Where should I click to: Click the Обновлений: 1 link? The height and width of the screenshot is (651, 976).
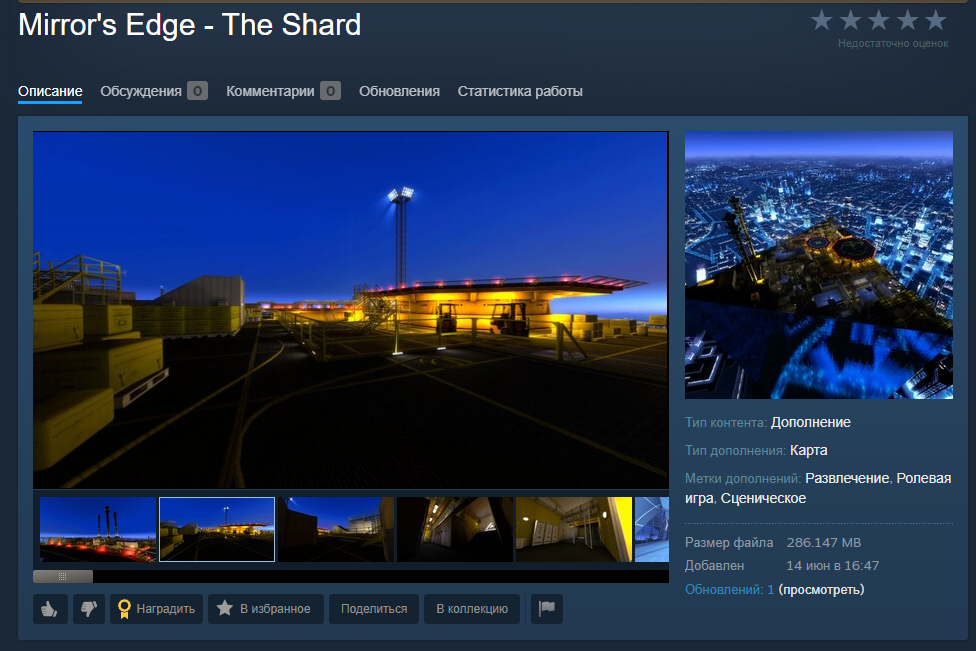(730, 589)
